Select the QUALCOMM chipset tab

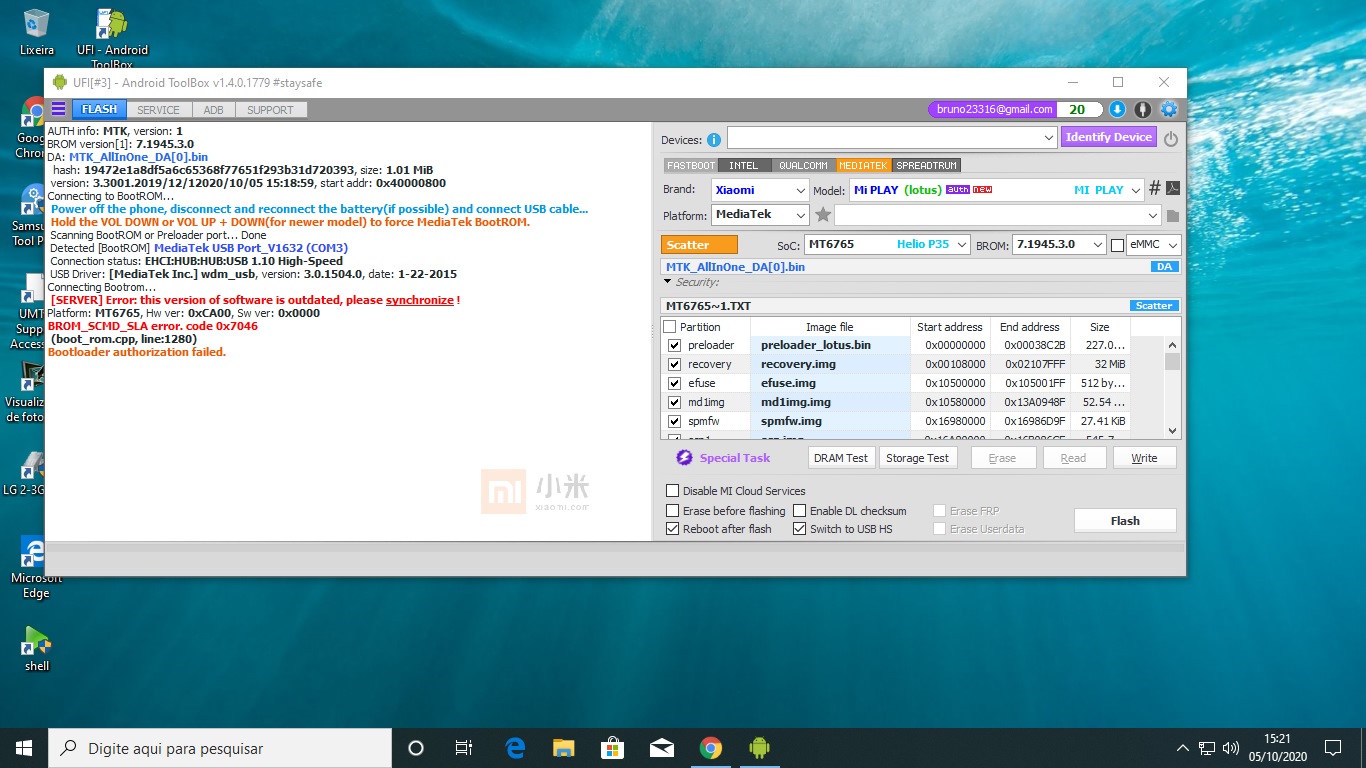[803, 165]
